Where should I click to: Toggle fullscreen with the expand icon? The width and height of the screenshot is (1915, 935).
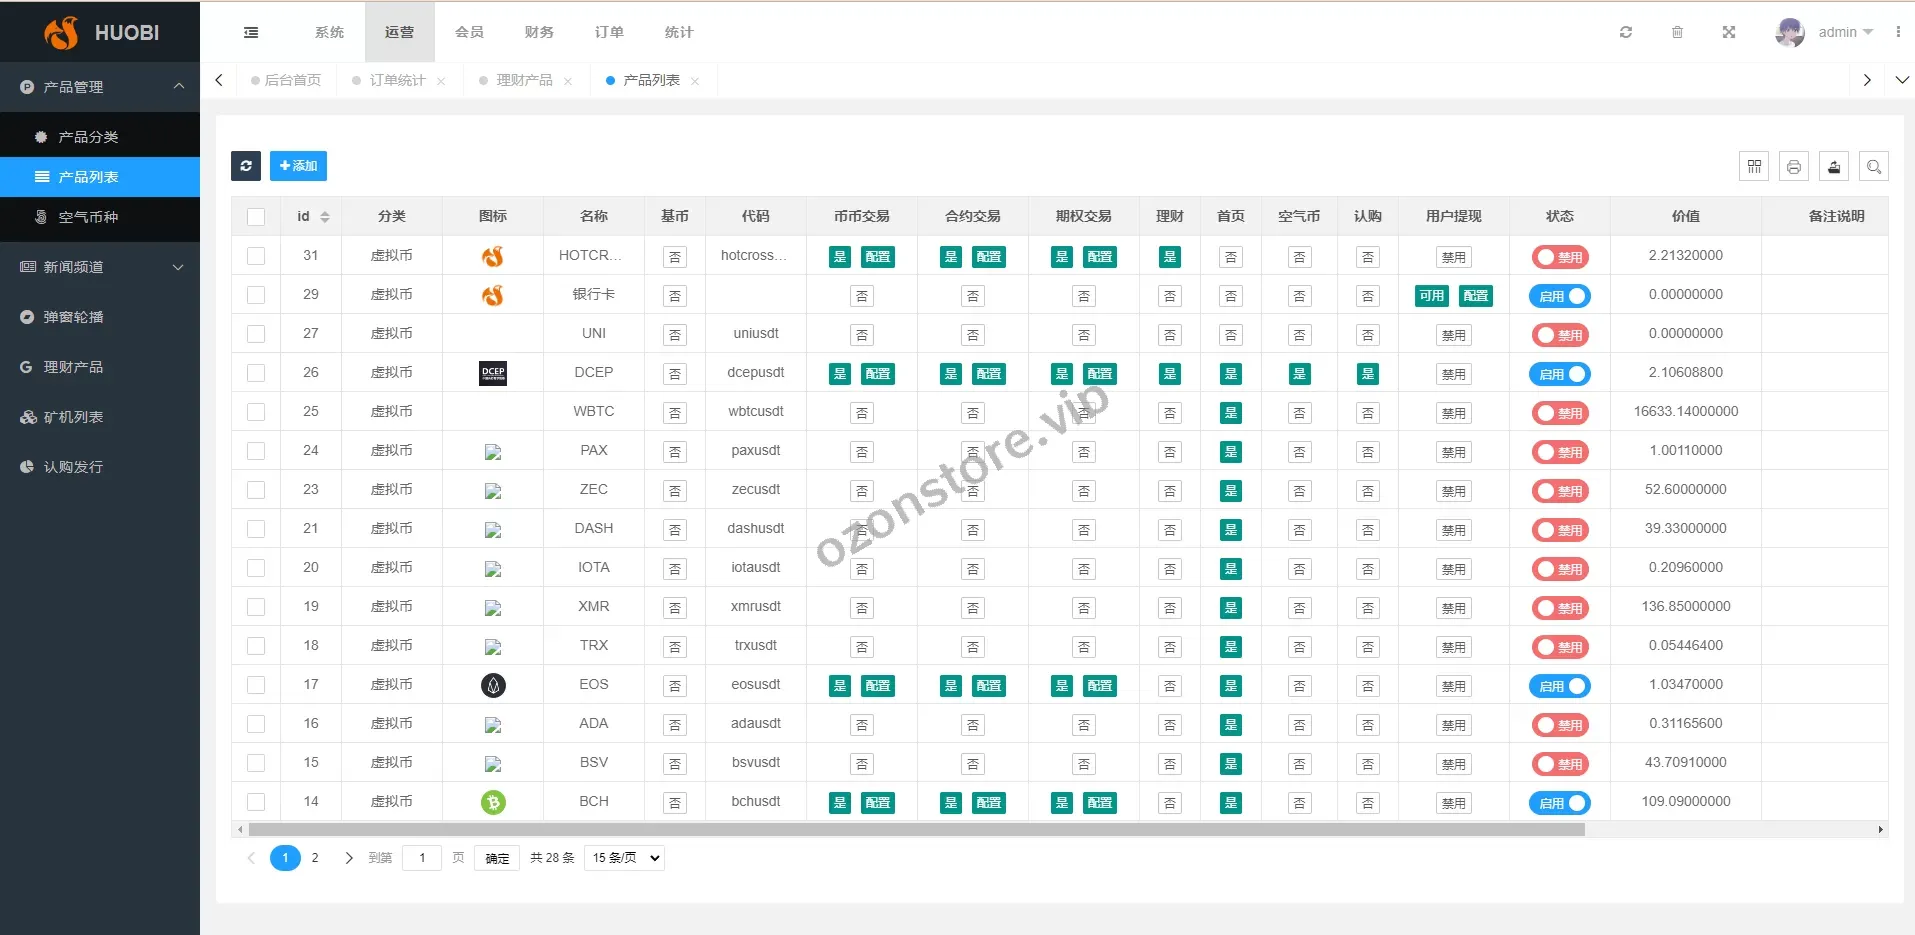click(x=1729, y=32)
